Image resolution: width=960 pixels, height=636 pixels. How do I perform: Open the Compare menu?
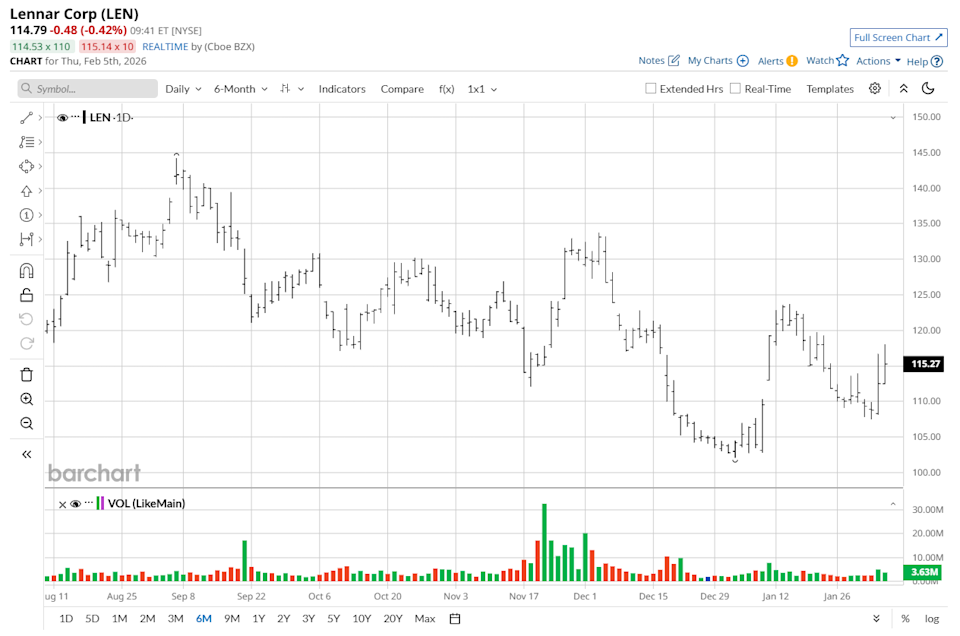(402, 89)
